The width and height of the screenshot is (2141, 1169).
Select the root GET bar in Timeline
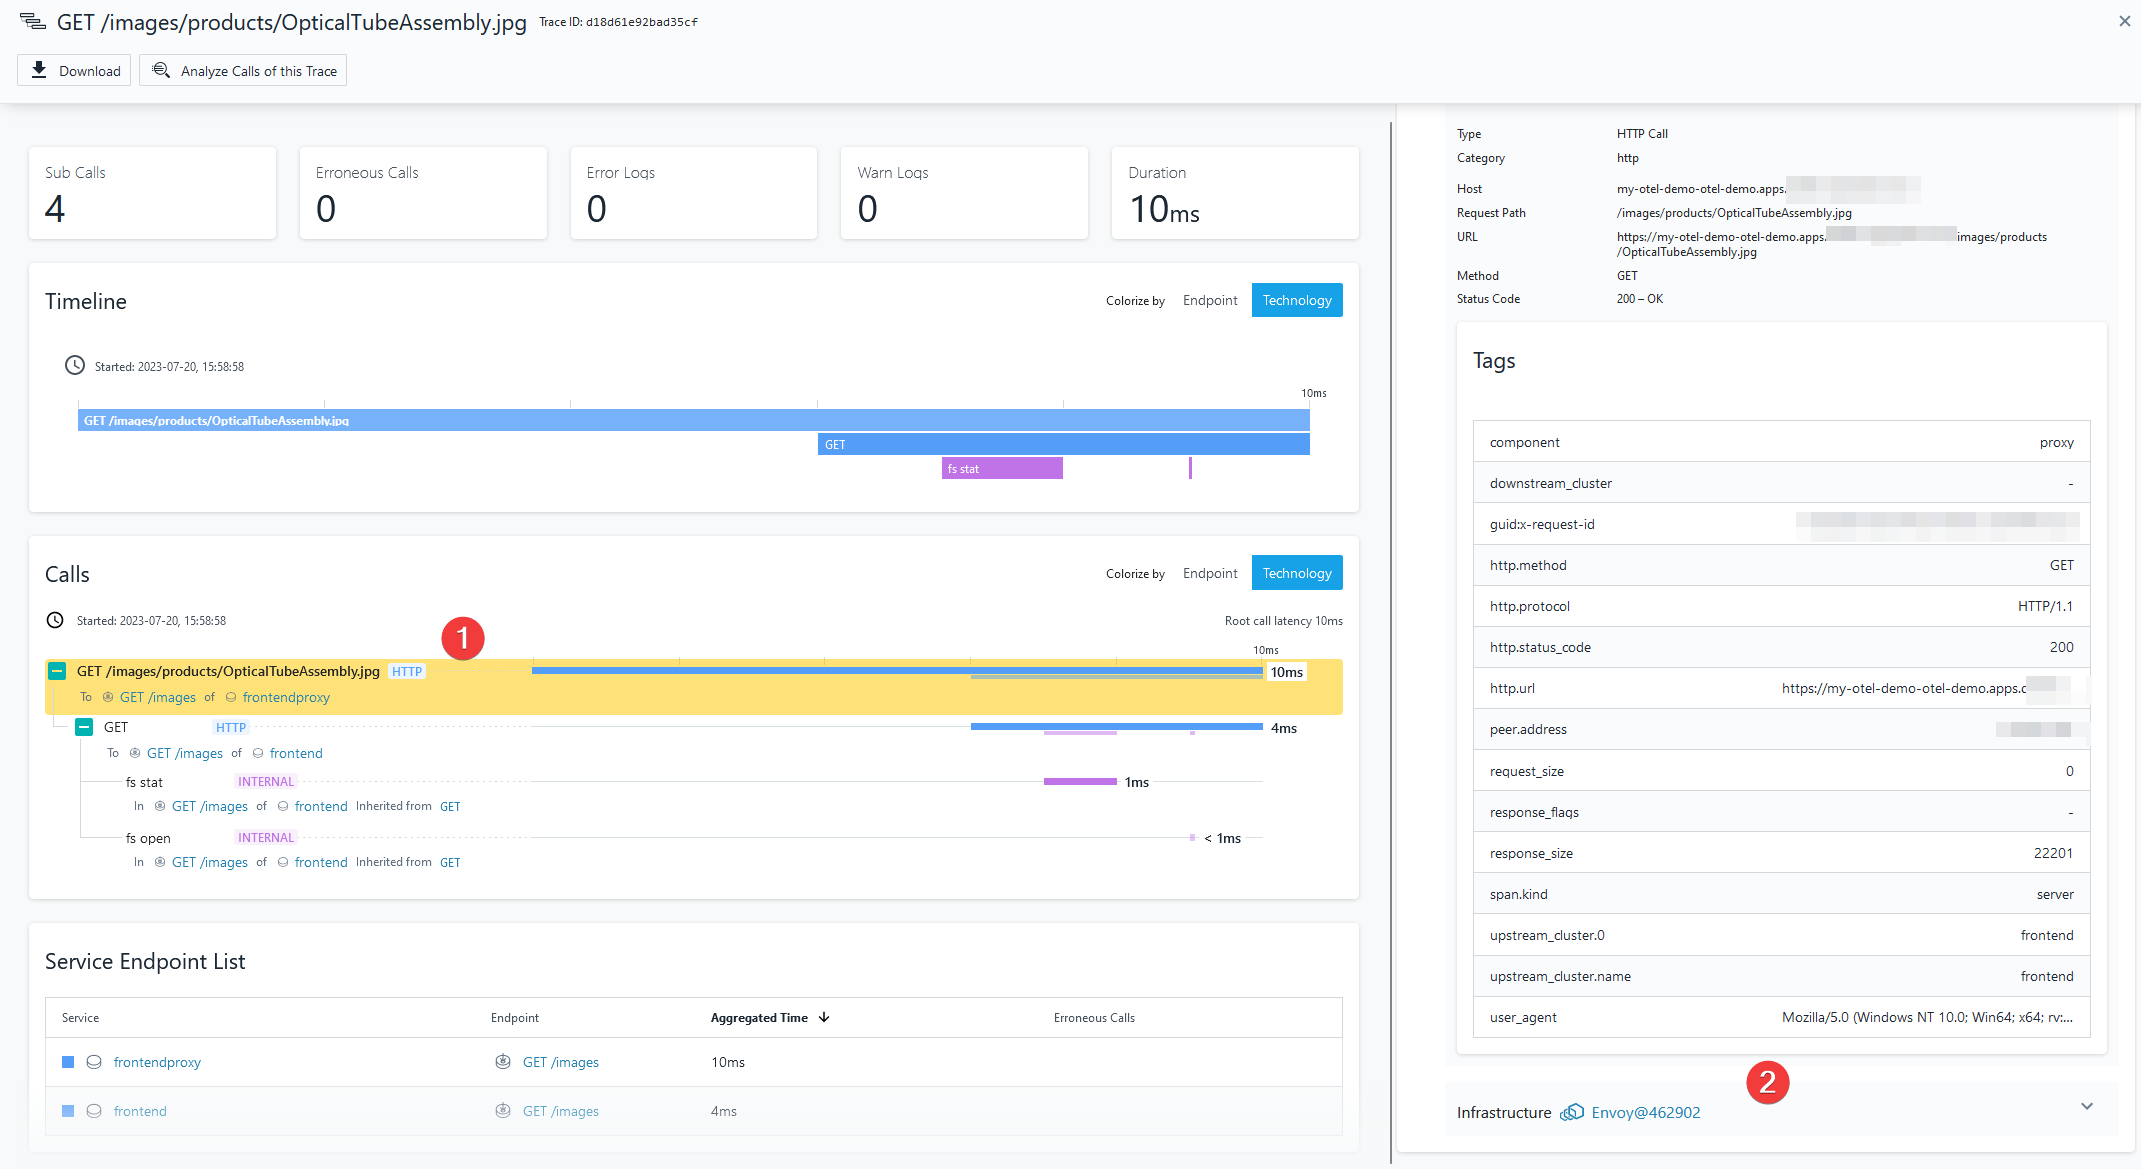694,420
